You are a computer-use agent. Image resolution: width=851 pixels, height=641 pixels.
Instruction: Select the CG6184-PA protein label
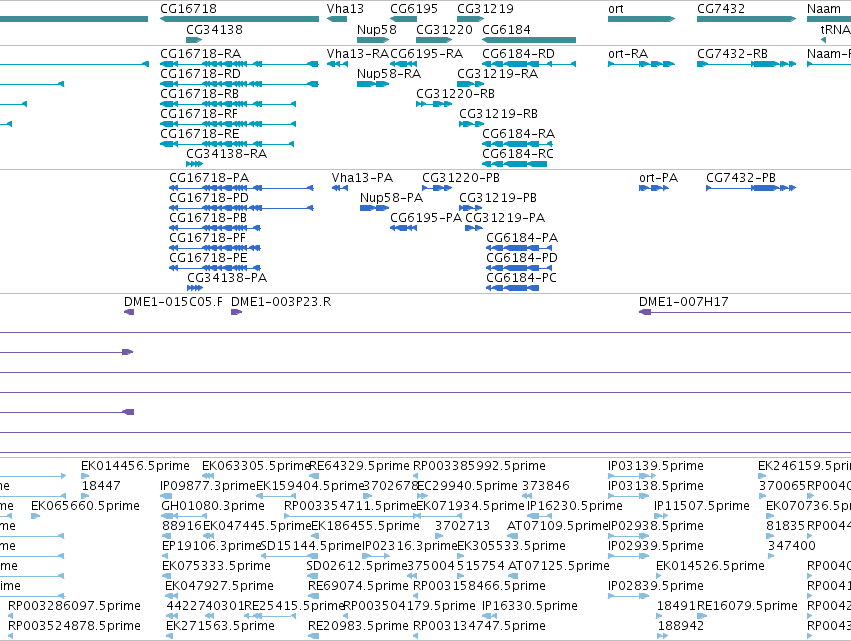522,238
